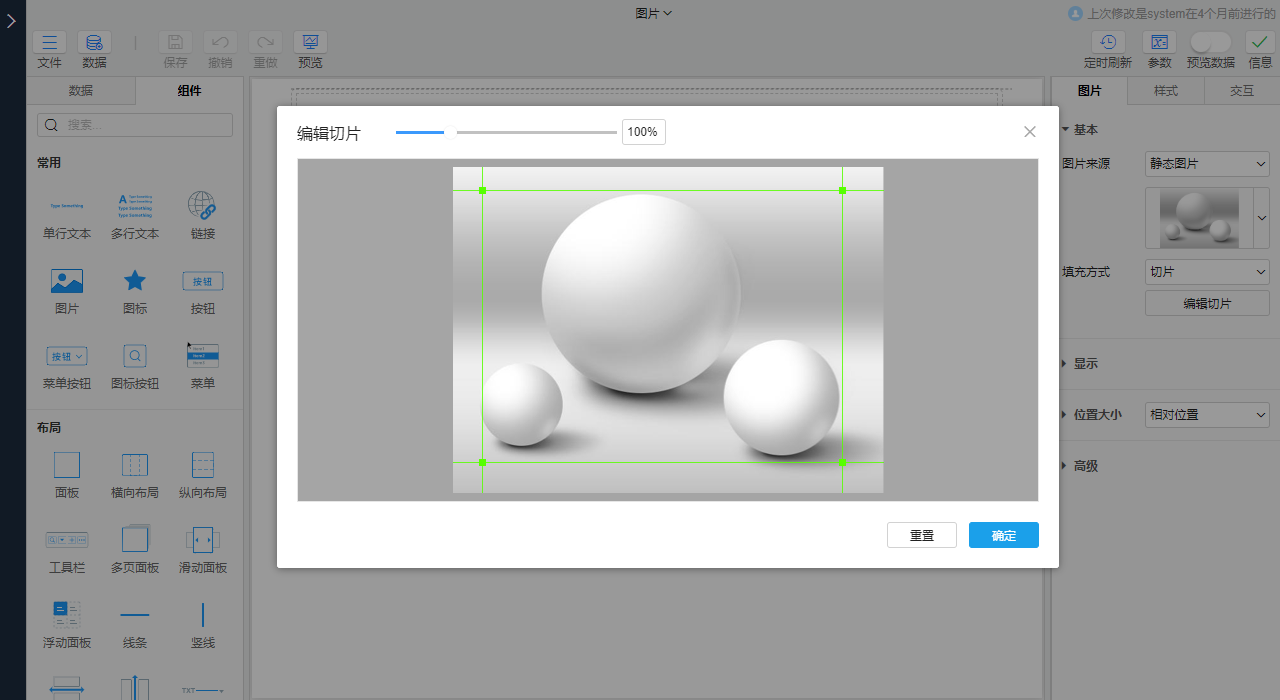Switch to the 样式 tab
Image resolution: width=1280 pixels, height=700 pixels.
(x=1165, y=91)
